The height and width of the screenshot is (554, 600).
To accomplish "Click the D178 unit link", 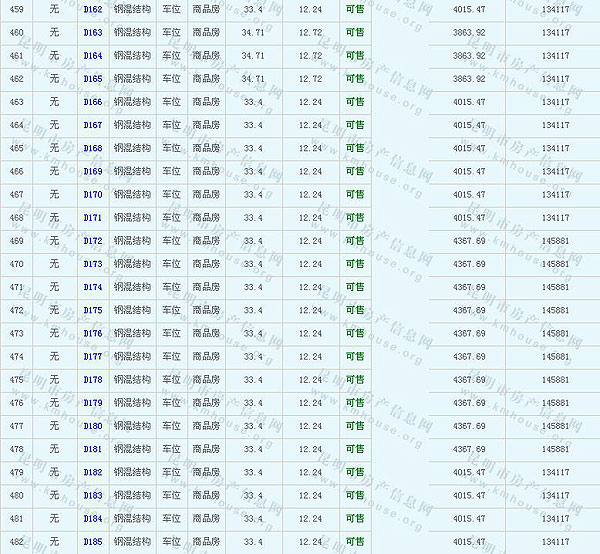I will (x=92, y=379).
